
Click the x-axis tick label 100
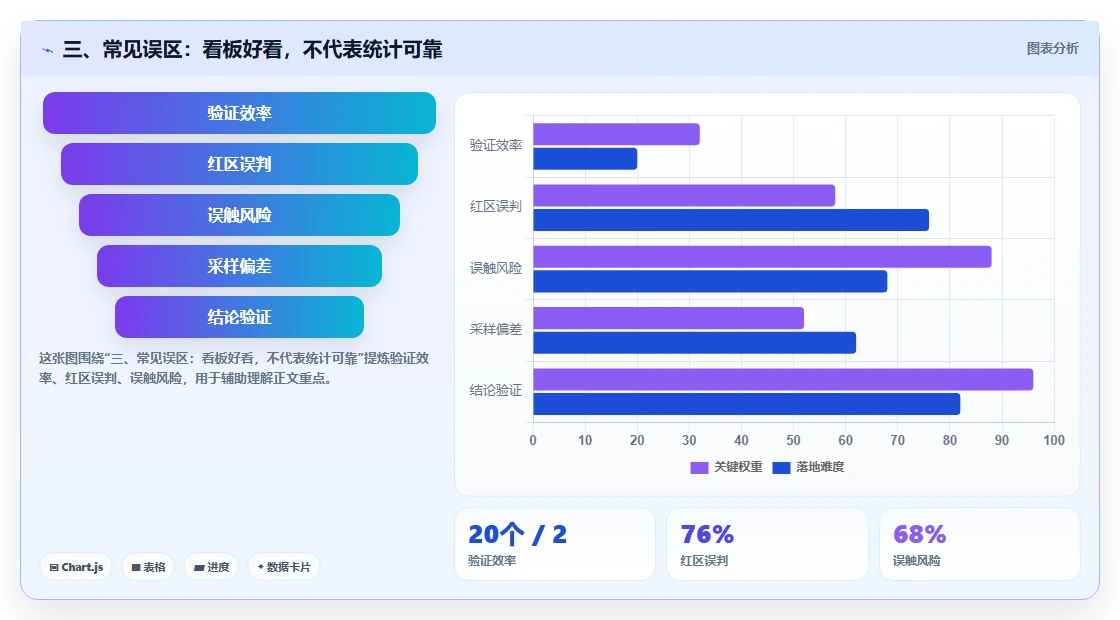[1054, 440]
